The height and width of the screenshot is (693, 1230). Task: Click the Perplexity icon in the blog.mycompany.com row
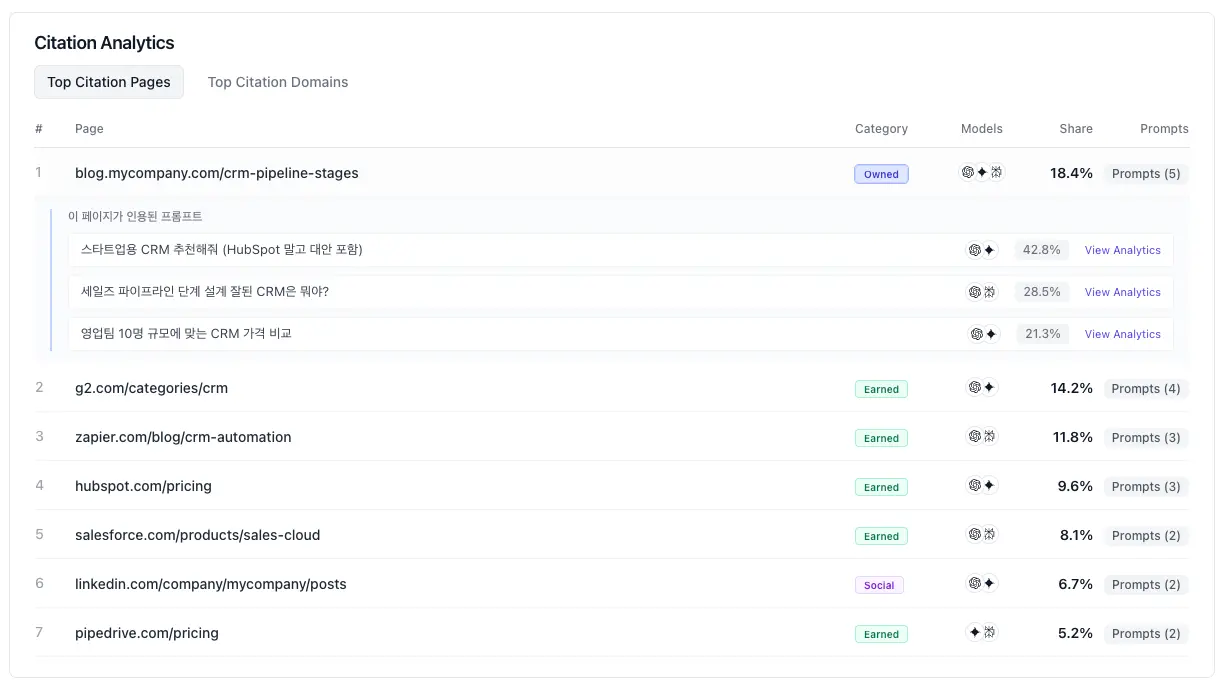(996, 172)
